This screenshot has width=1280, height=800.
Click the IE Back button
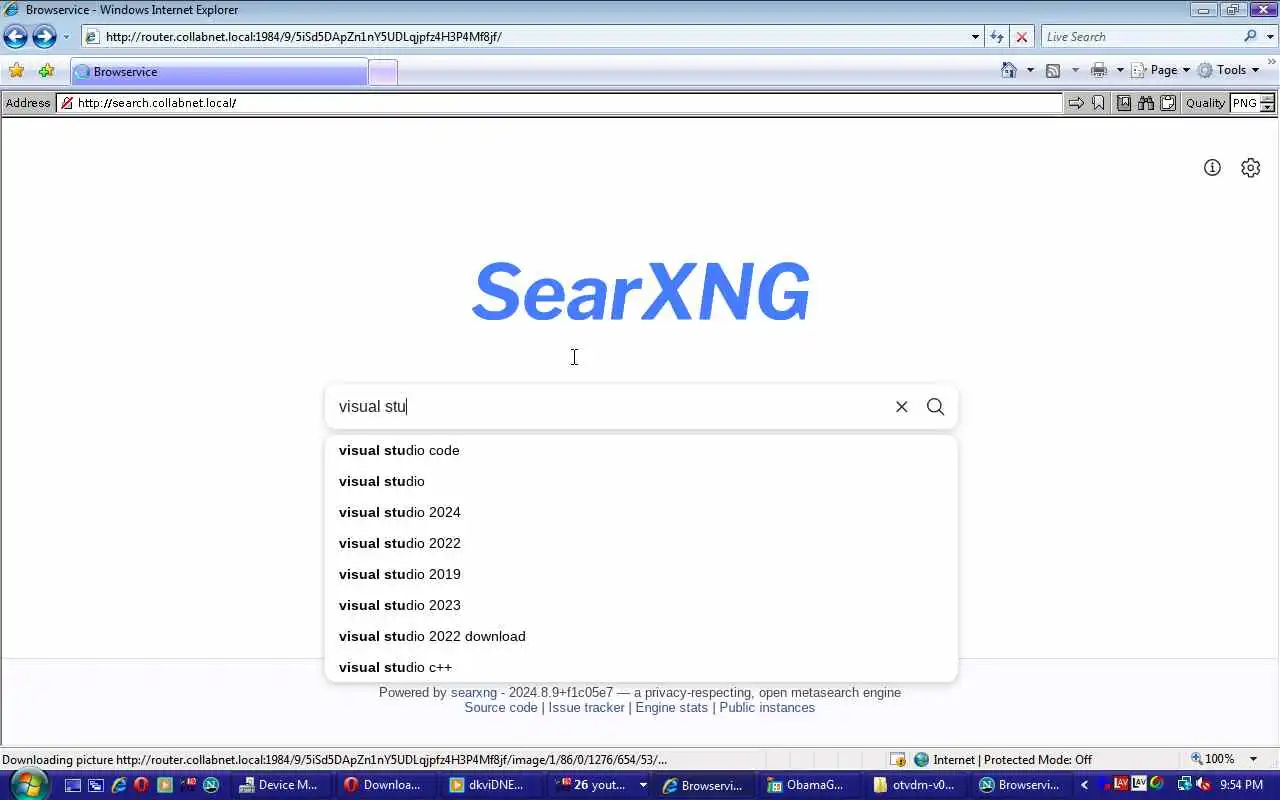click(x=15, y=37)
